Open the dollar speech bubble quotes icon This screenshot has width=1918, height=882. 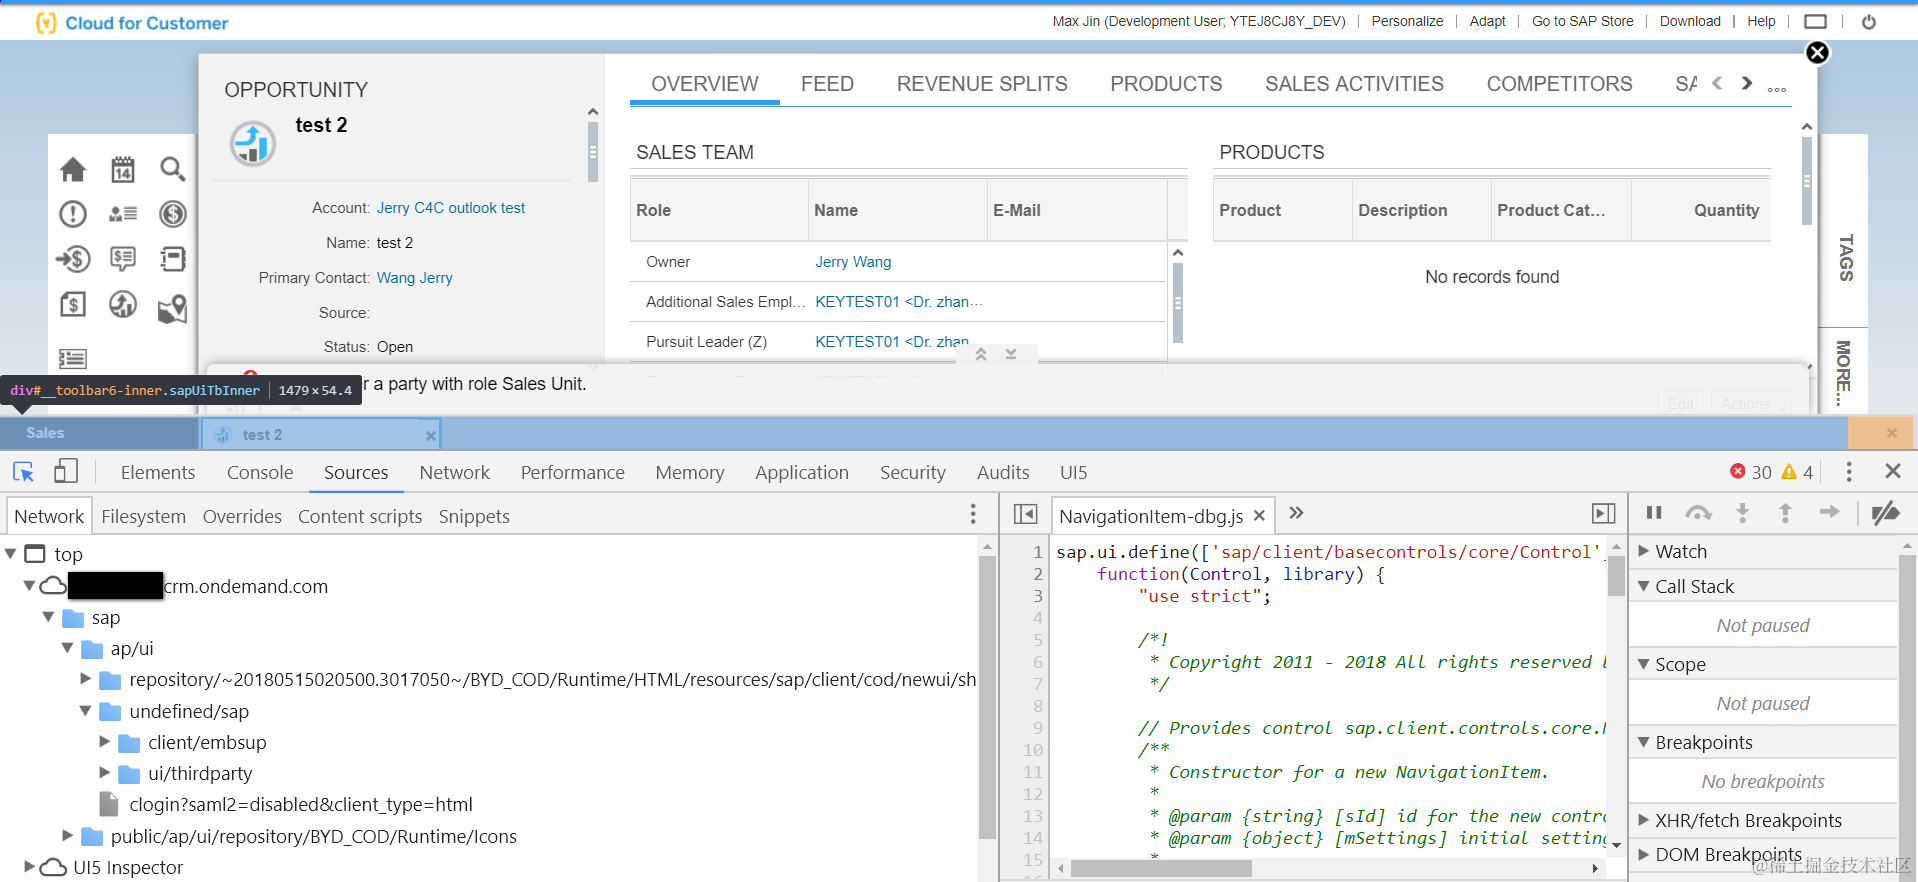[x=122, y=259]
